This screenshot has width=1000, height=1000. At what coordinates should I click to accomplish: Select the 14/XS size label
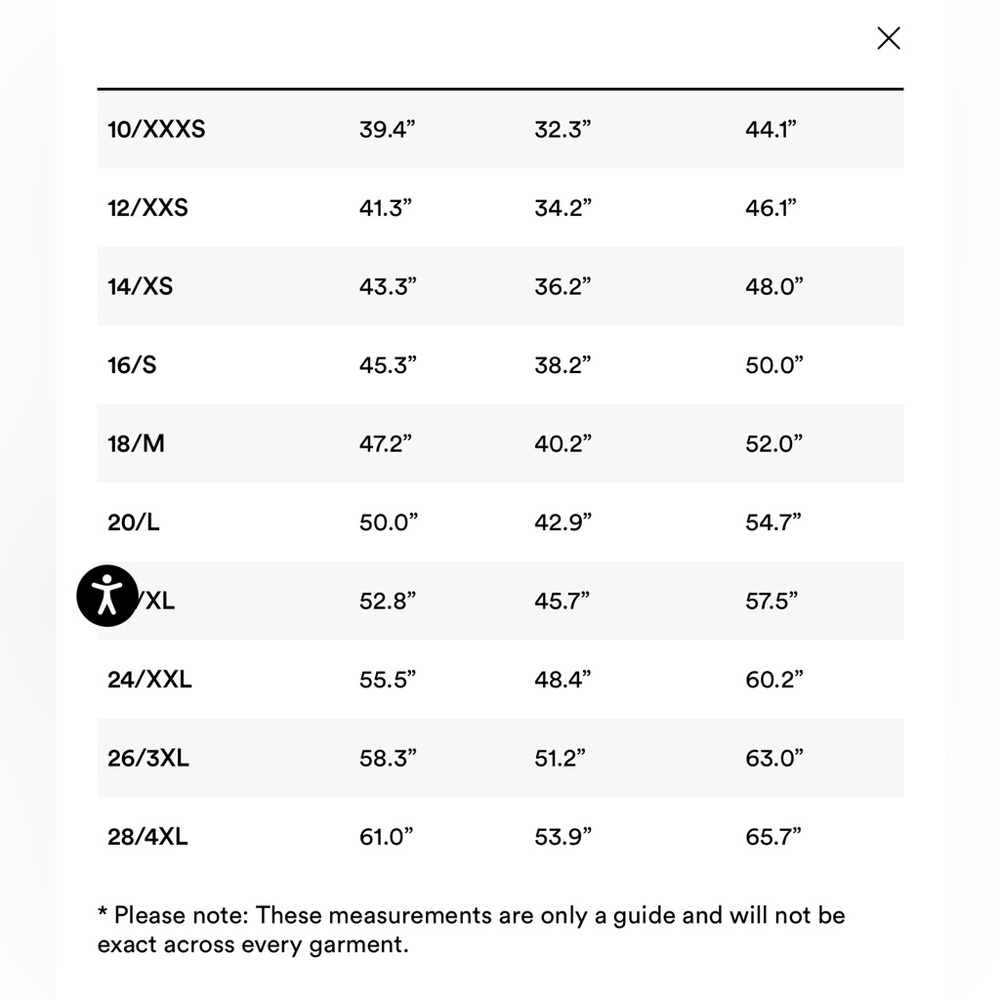pos(140,287)
